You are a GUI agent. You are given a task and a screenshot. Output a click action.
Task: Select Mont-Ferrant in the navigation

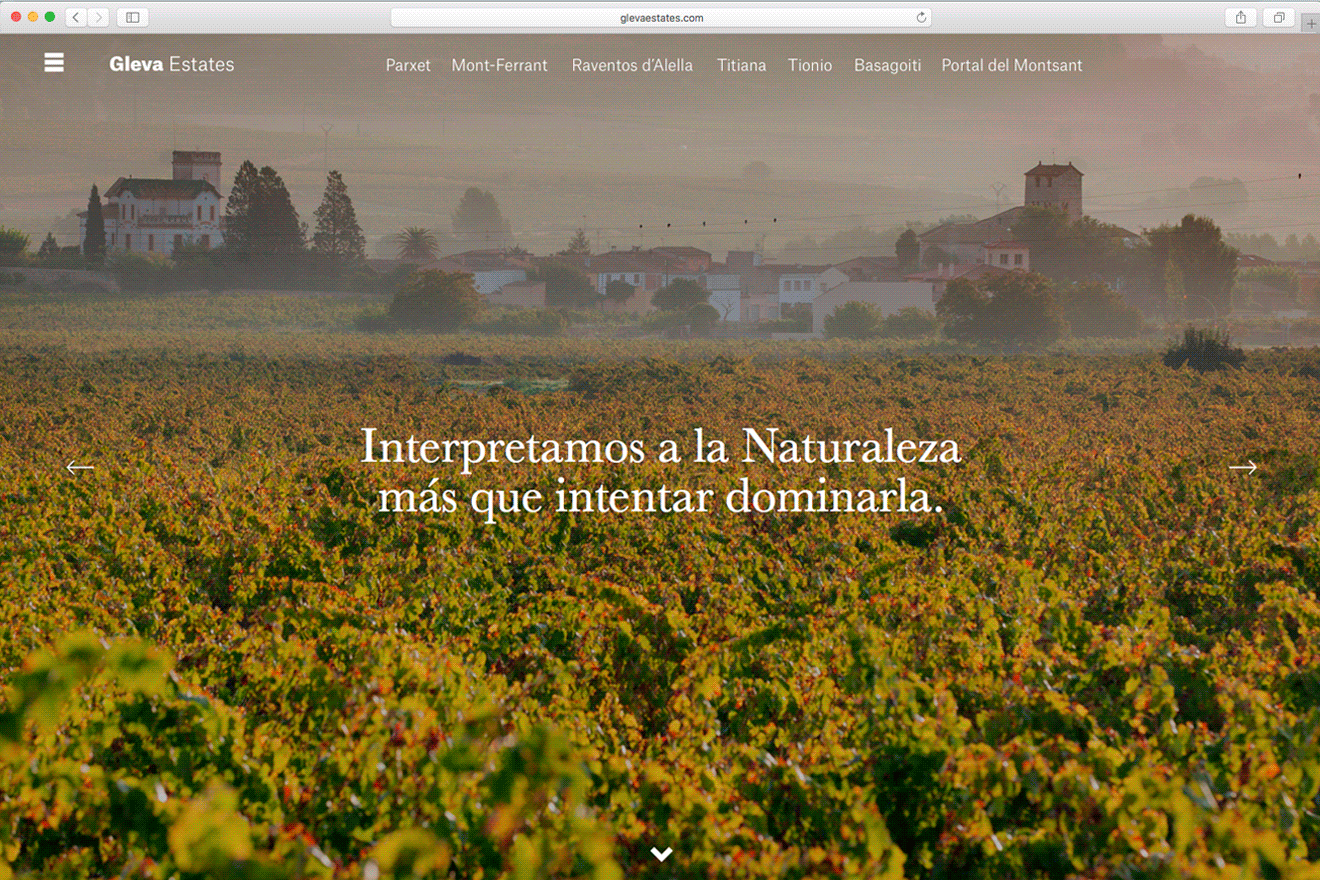click(x=499, y=65)
